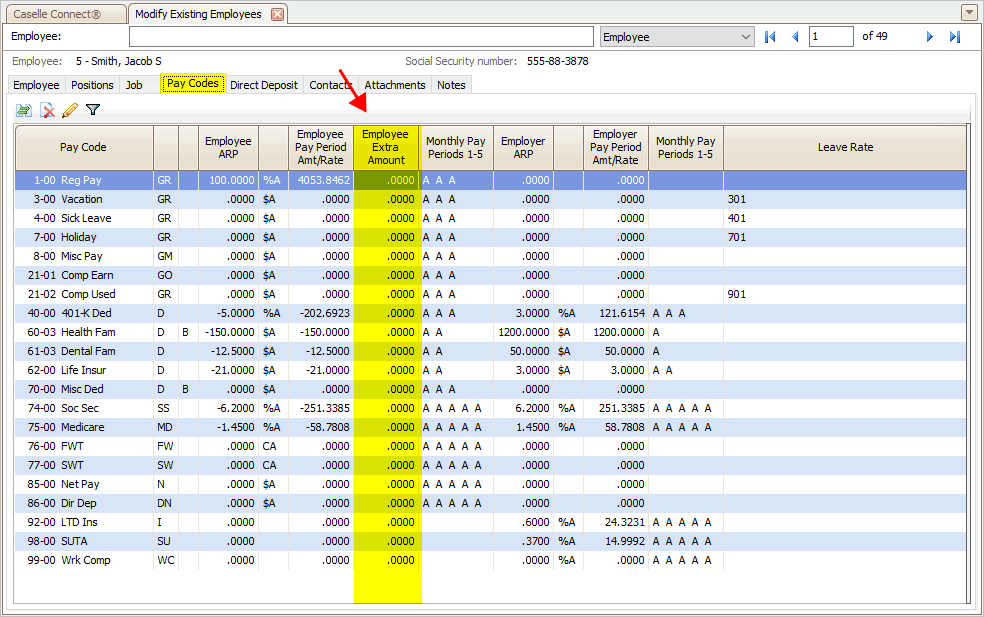
Task: Switch to the Caselle Connect tab
Action: [64, 14]
